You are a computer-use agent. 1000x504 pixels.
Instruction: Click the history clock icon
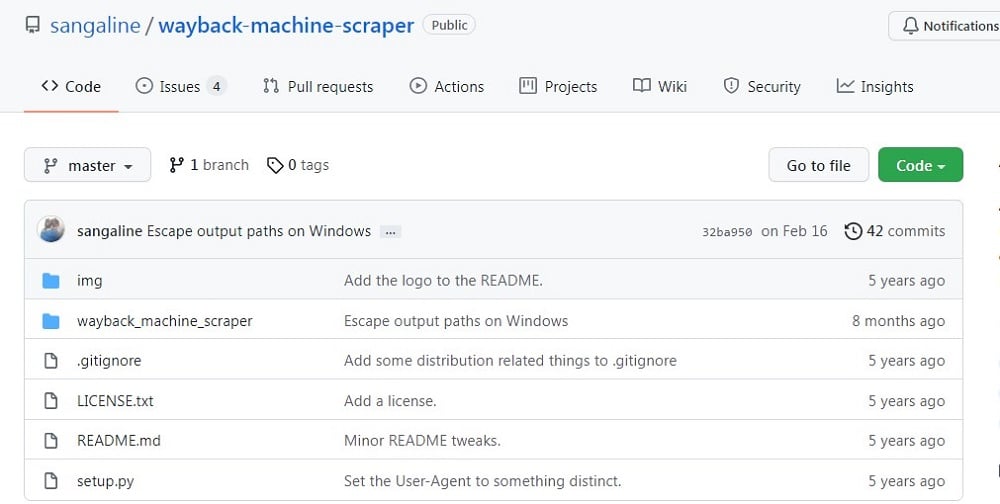pyautogui.click(x=853, y=231)
